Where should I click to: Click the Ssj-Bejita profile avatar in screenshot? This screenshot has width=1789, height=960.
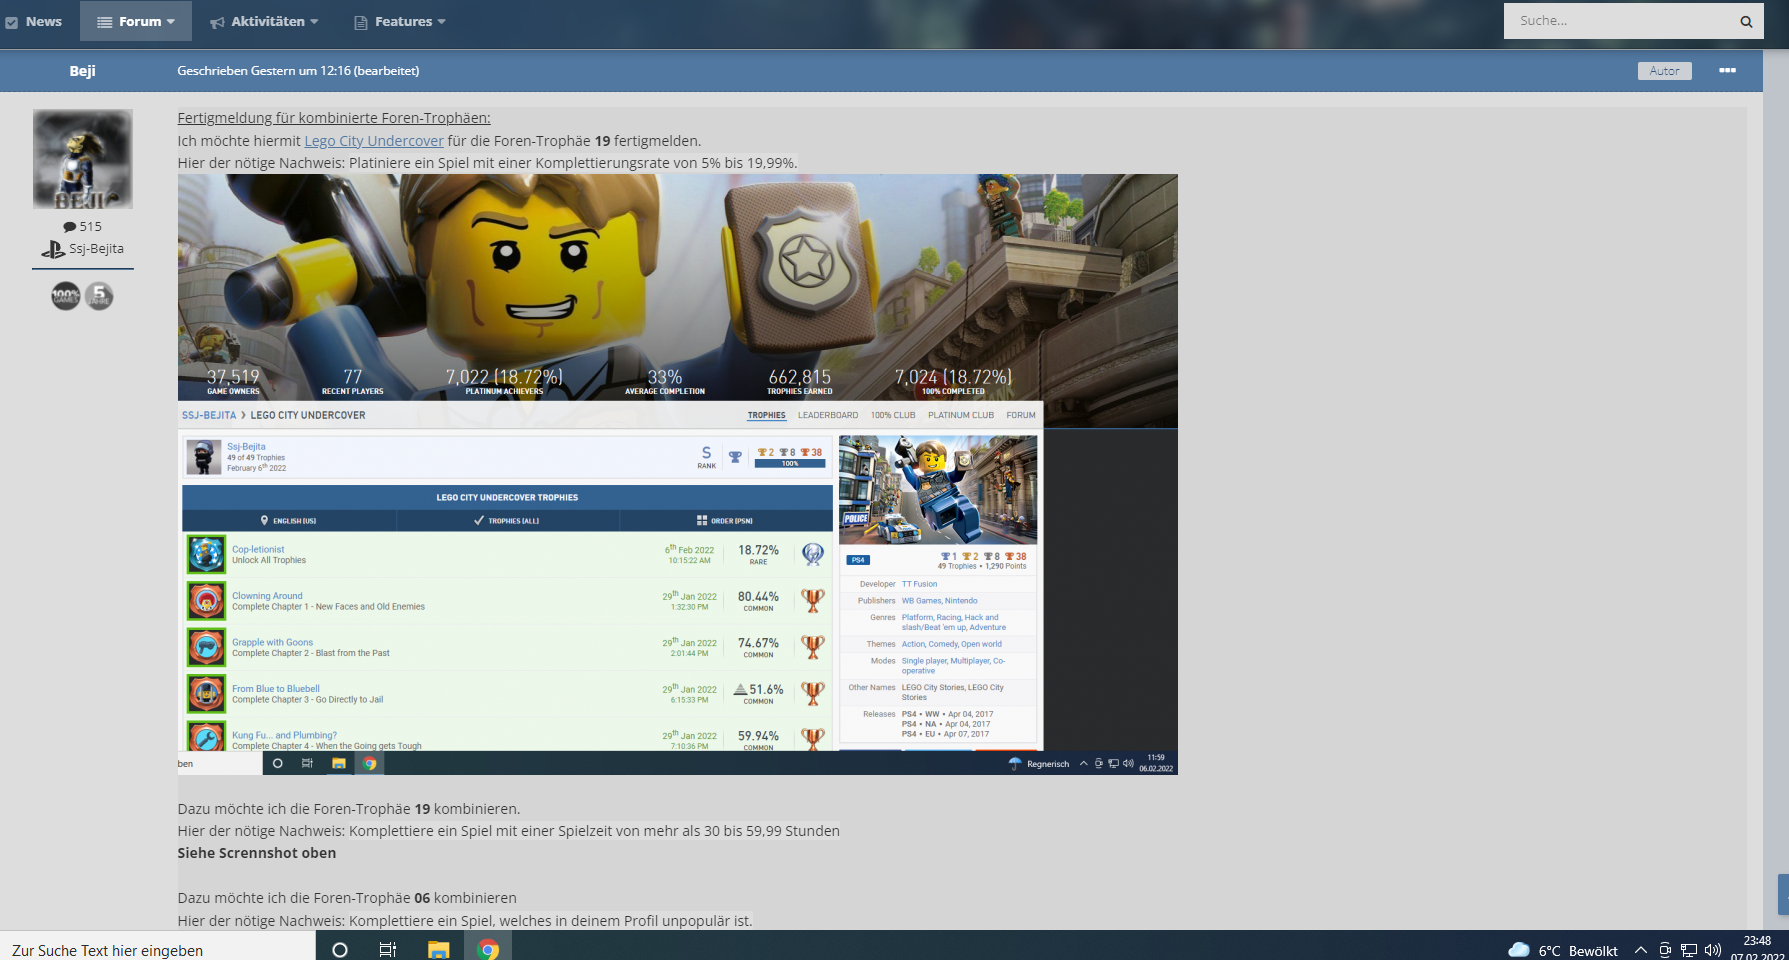coord(204,457)
